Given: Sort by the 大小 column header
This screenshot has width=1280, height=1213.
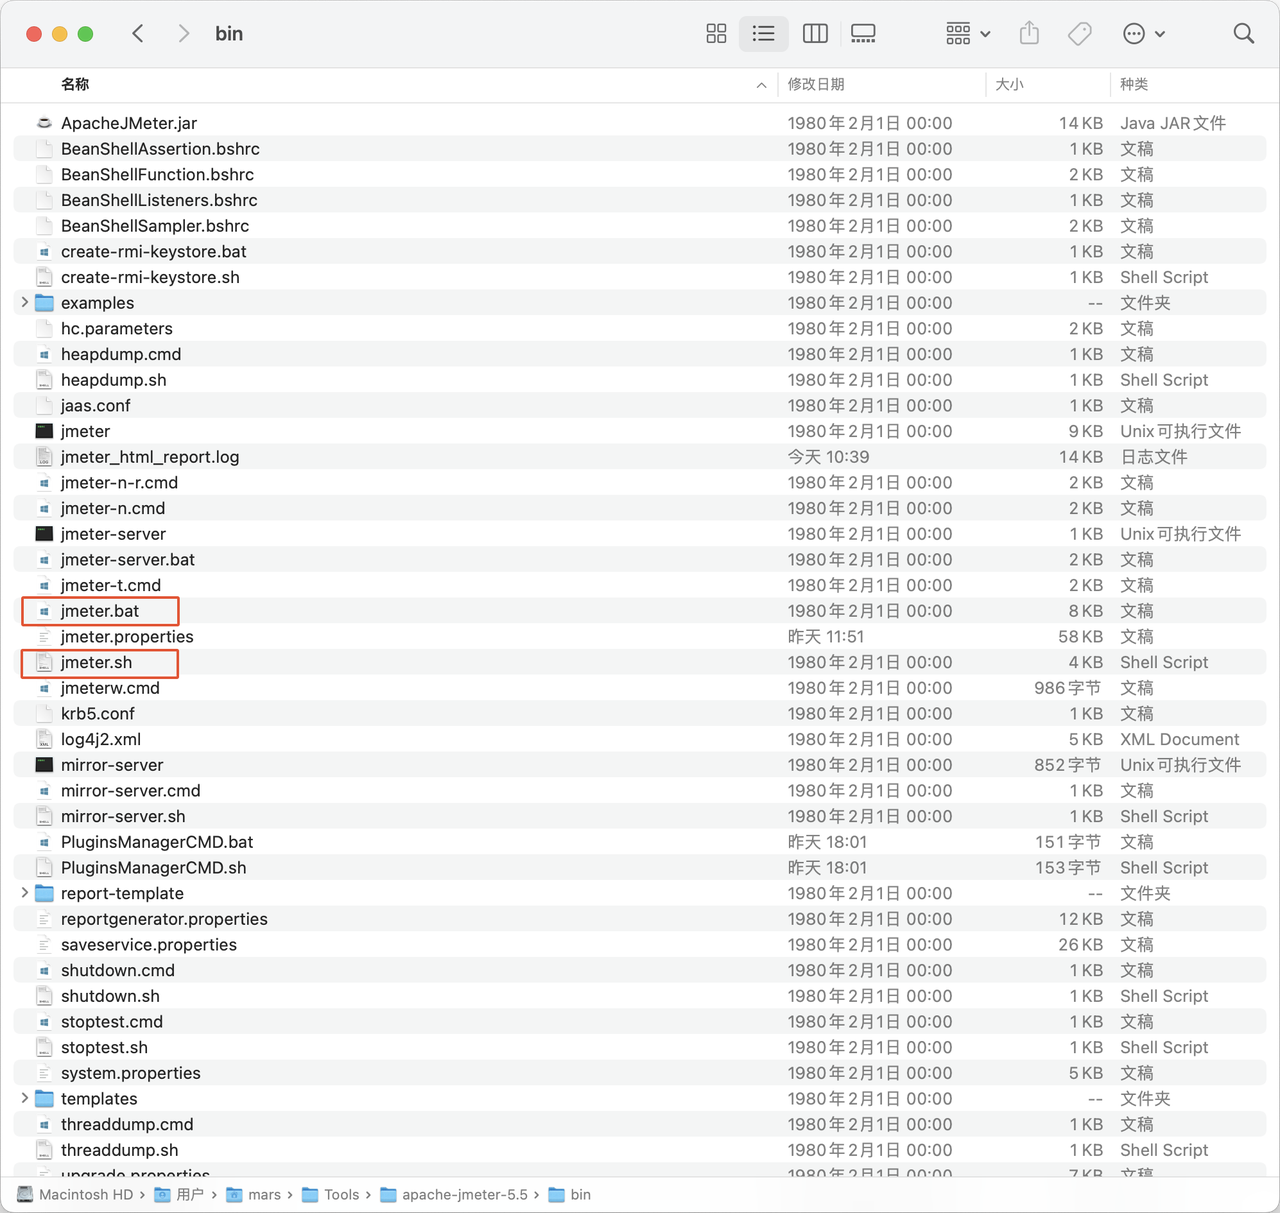Looking at the screenshot, I should [x=1009, y=85].
